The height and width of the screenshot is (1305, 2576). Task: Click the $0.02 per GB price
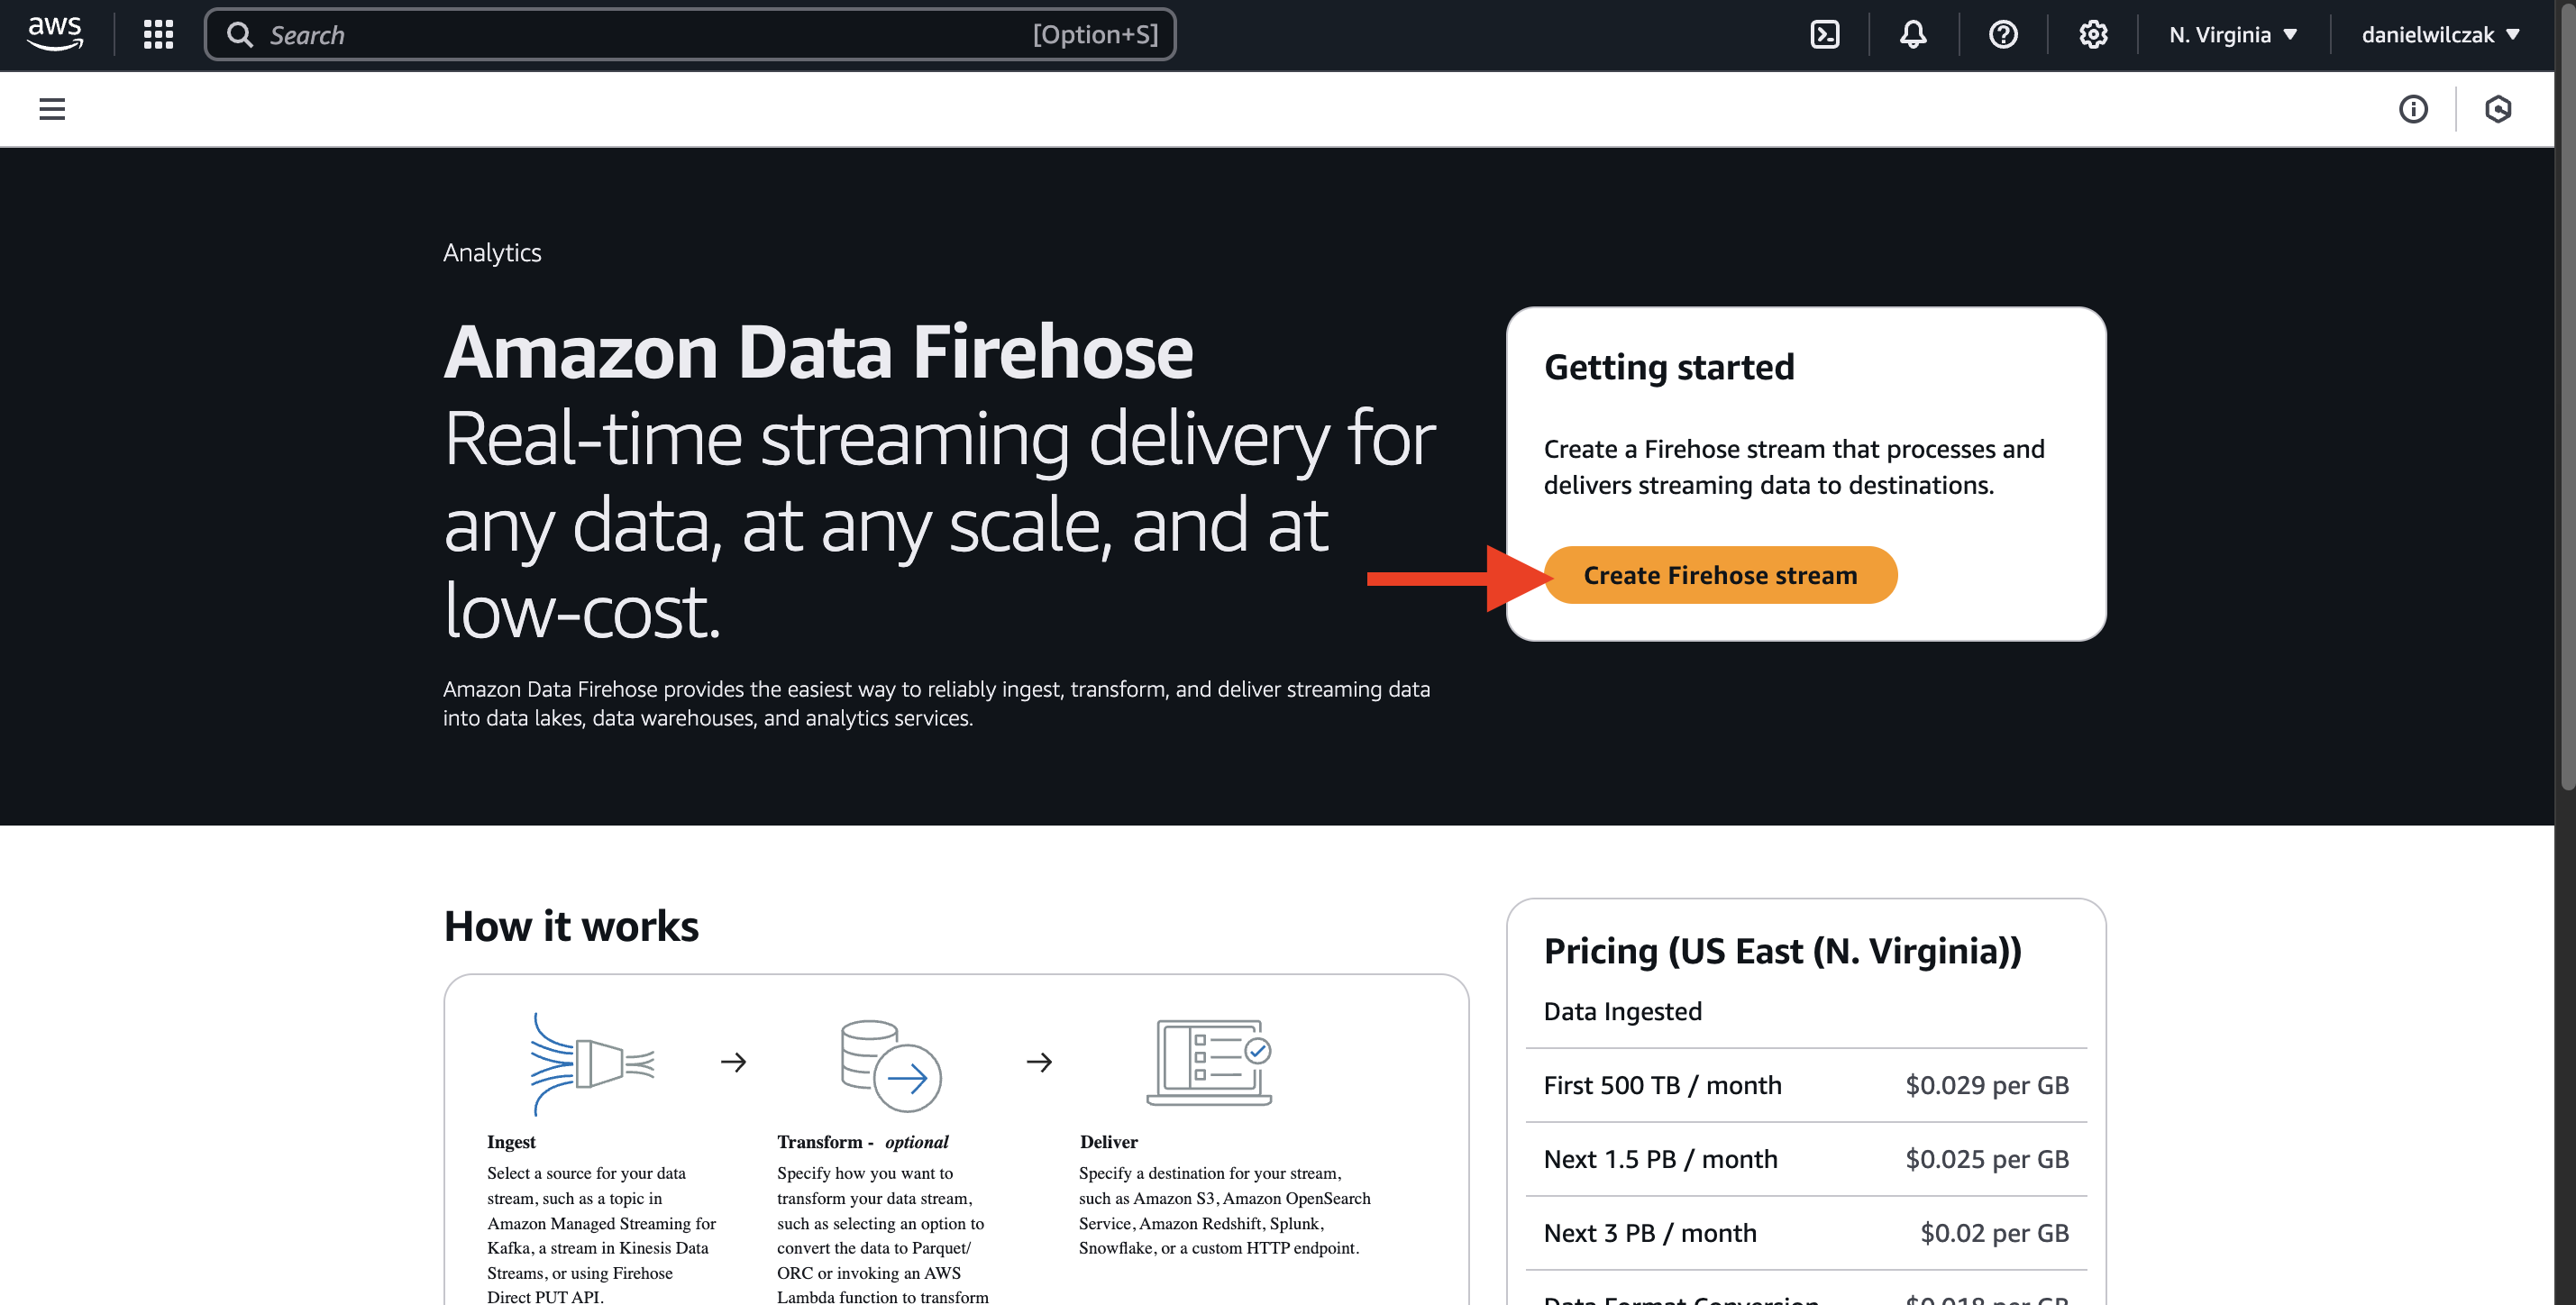coord(1994,1233)
